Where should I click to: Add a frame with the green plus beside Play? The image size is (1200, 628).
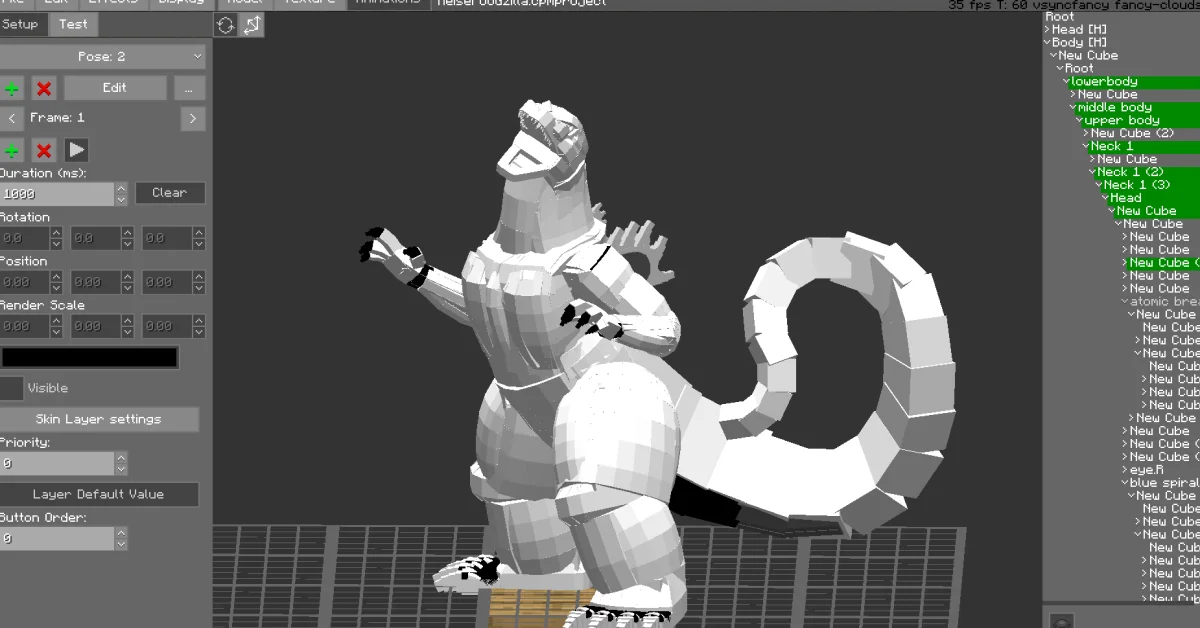point(11,151)
